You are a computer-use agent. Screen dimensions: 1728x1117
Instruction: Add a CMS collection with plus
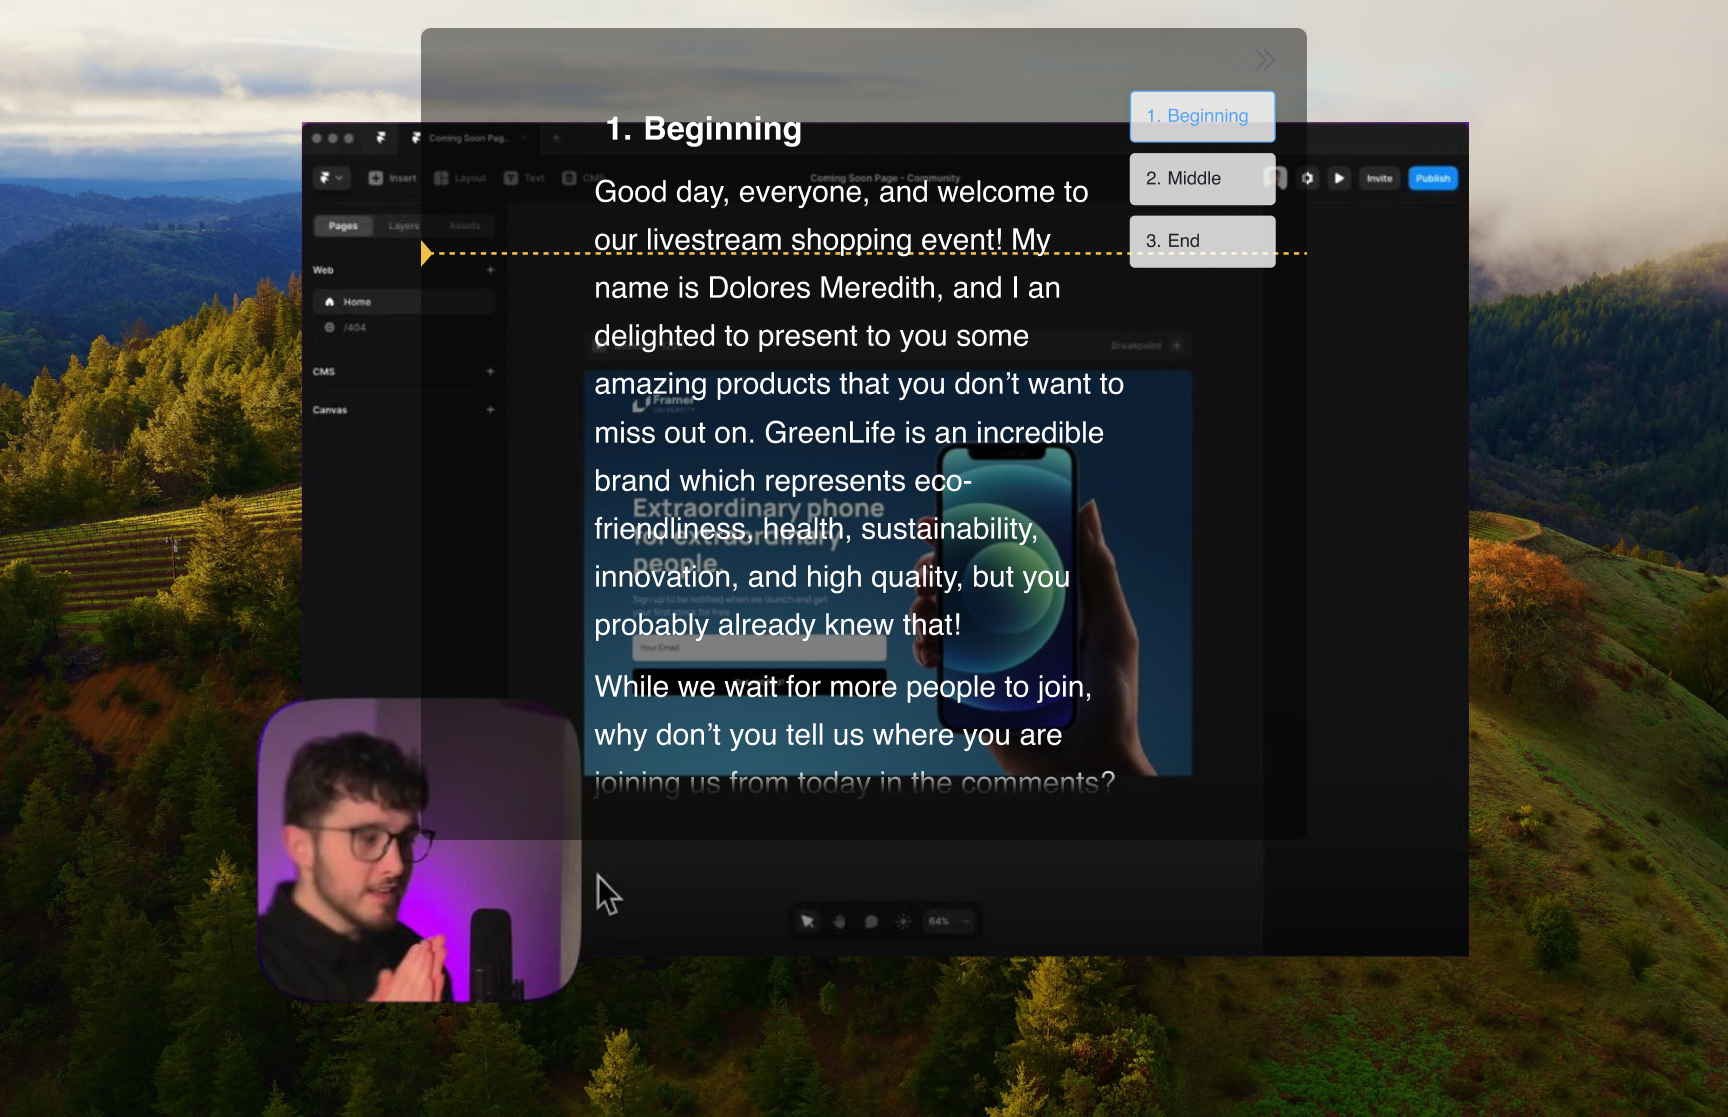coord(490,371)
